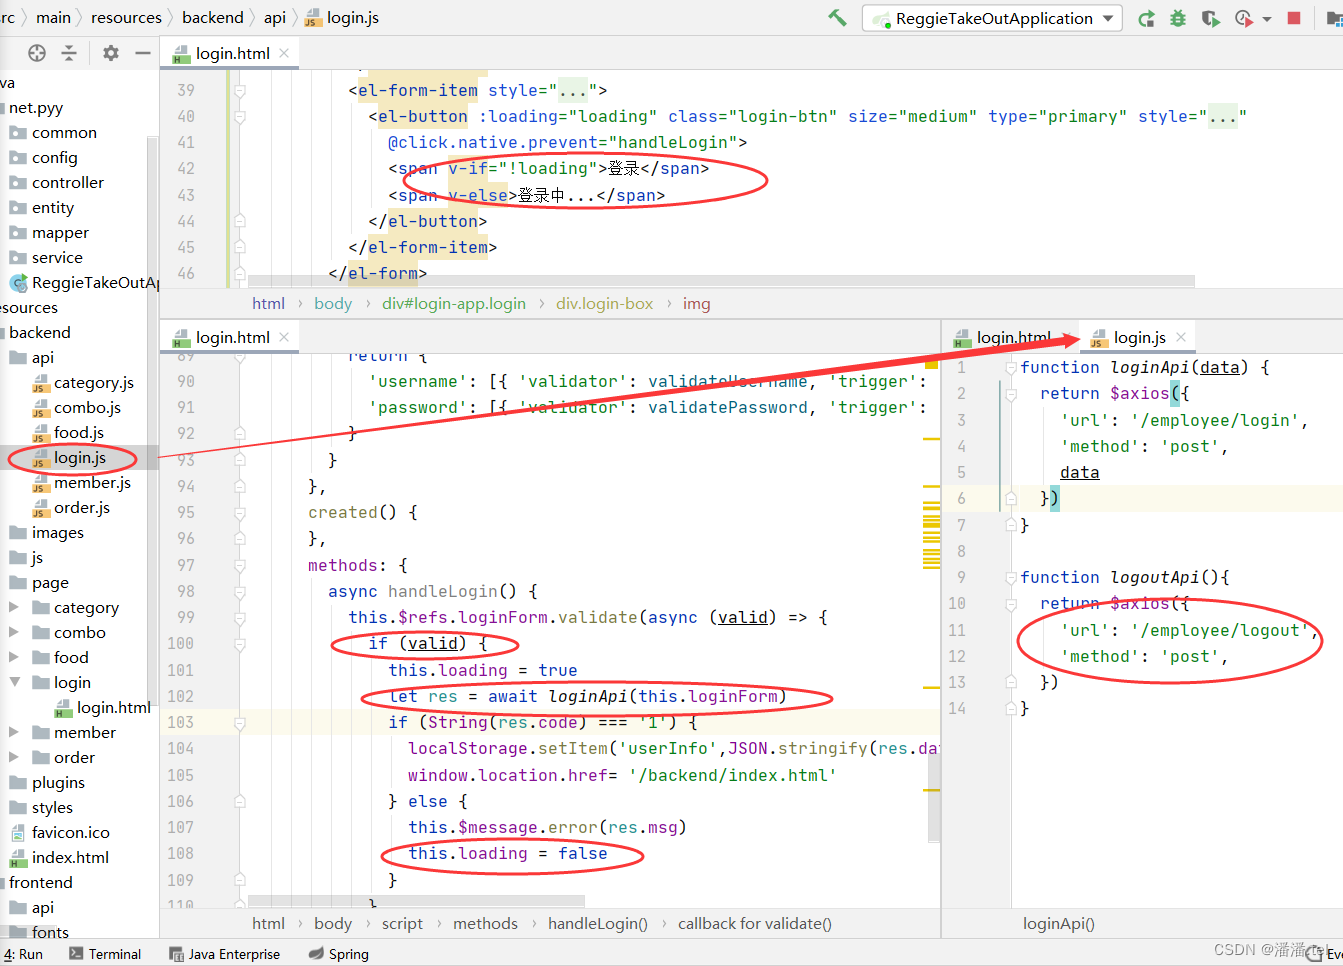This screenshot has width=1343, height=966.
Task: Expand the category folder arrow
Action: tap(14, 607)
